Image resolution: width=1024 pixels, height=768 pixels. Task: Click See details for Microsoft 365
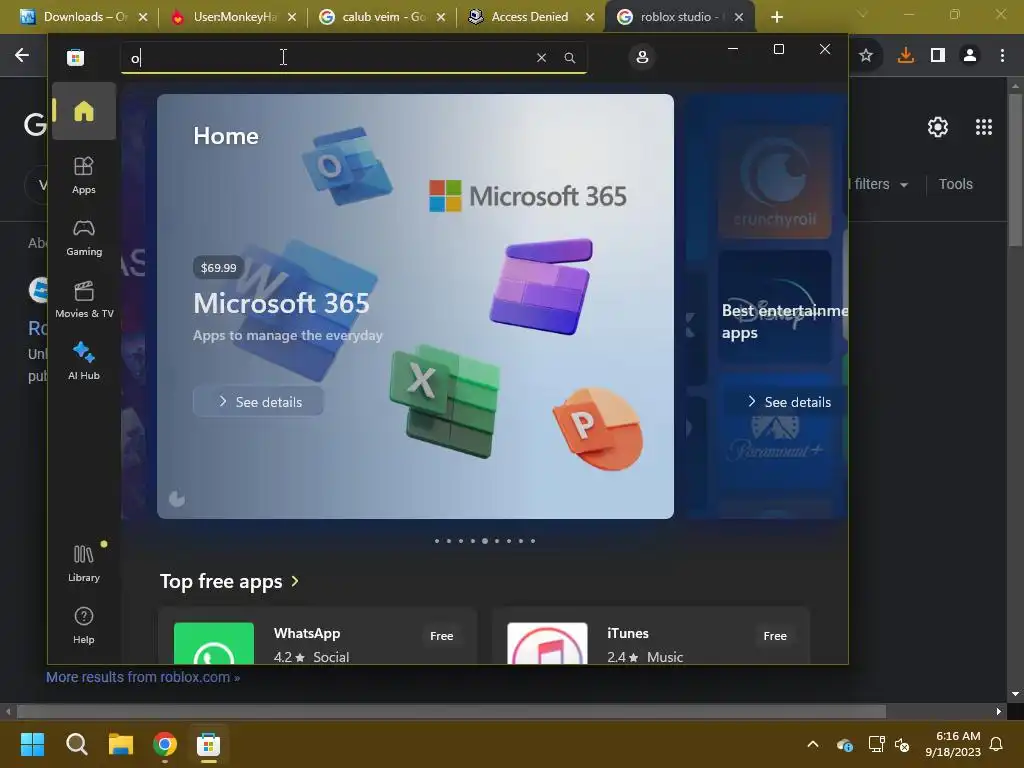point(259,402)
